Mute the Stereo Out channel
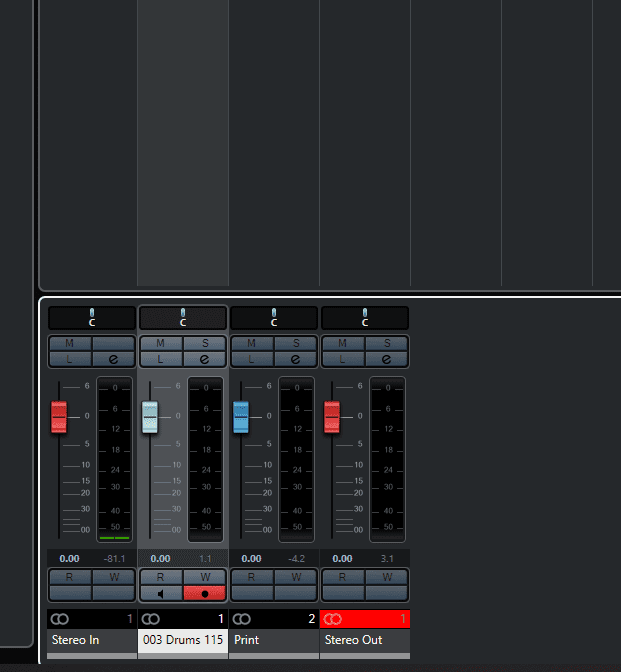621x672 pixels. [x=342, y=343]
